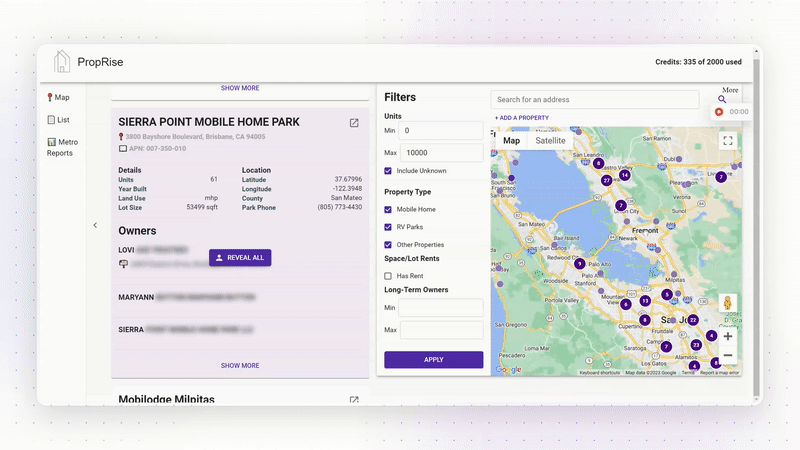Click the Long-Term Owners Min field

pyautogui.click(x=441, y=308)
